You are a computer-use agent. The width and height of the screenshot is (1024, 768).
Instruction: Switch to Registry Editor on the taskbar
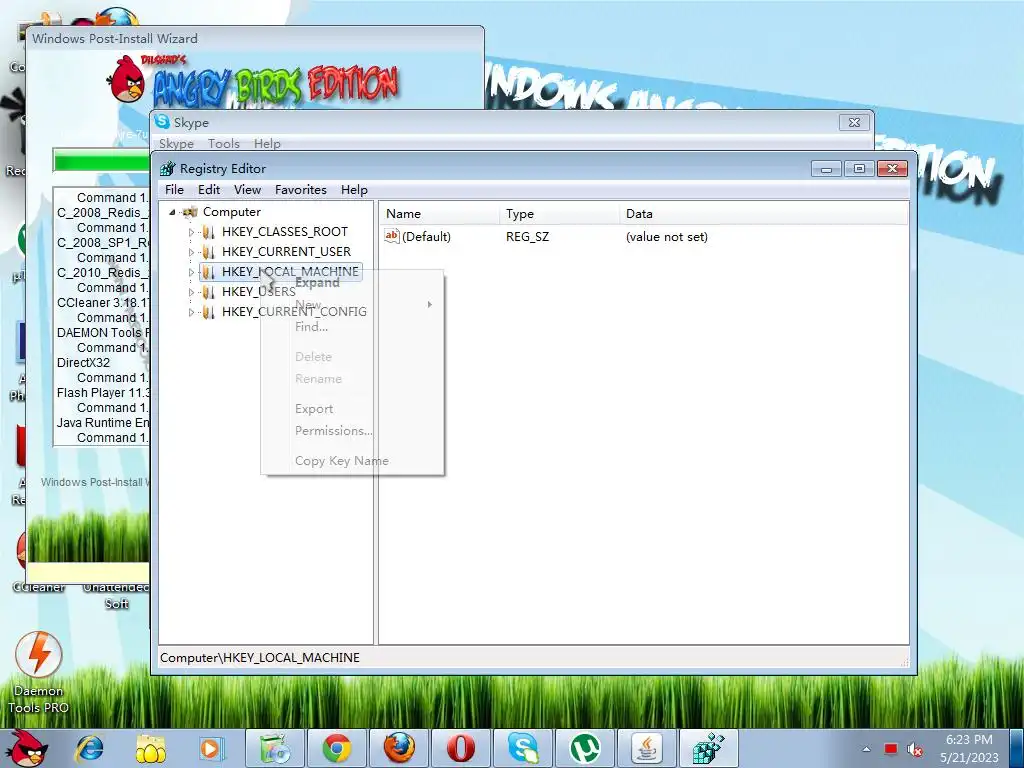(x=709, y=748)
